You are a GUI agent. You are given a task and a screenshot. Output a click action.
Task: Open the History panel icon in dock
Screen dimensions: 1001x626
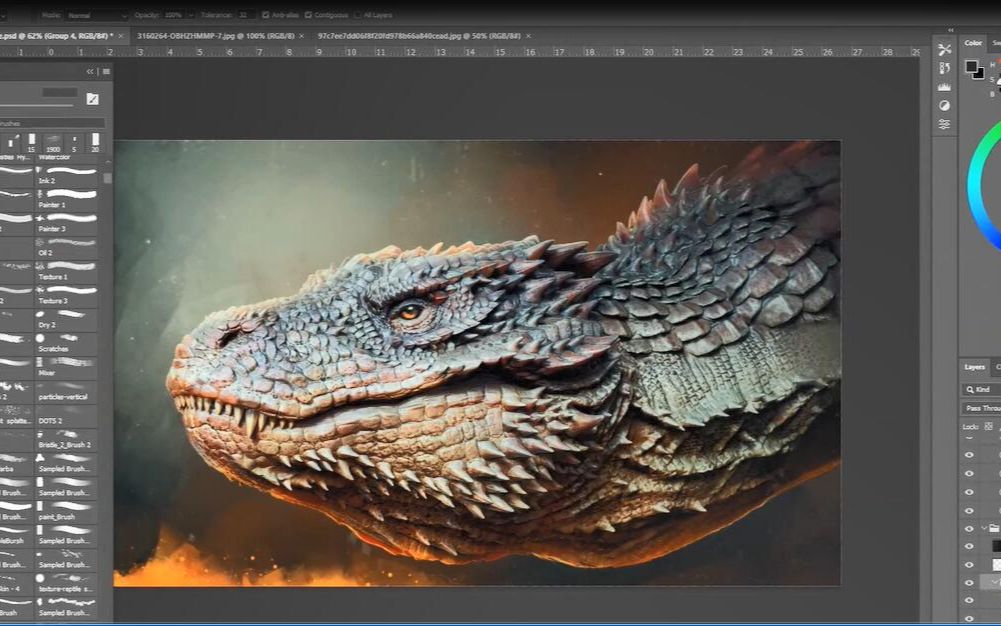coord(945,68)
